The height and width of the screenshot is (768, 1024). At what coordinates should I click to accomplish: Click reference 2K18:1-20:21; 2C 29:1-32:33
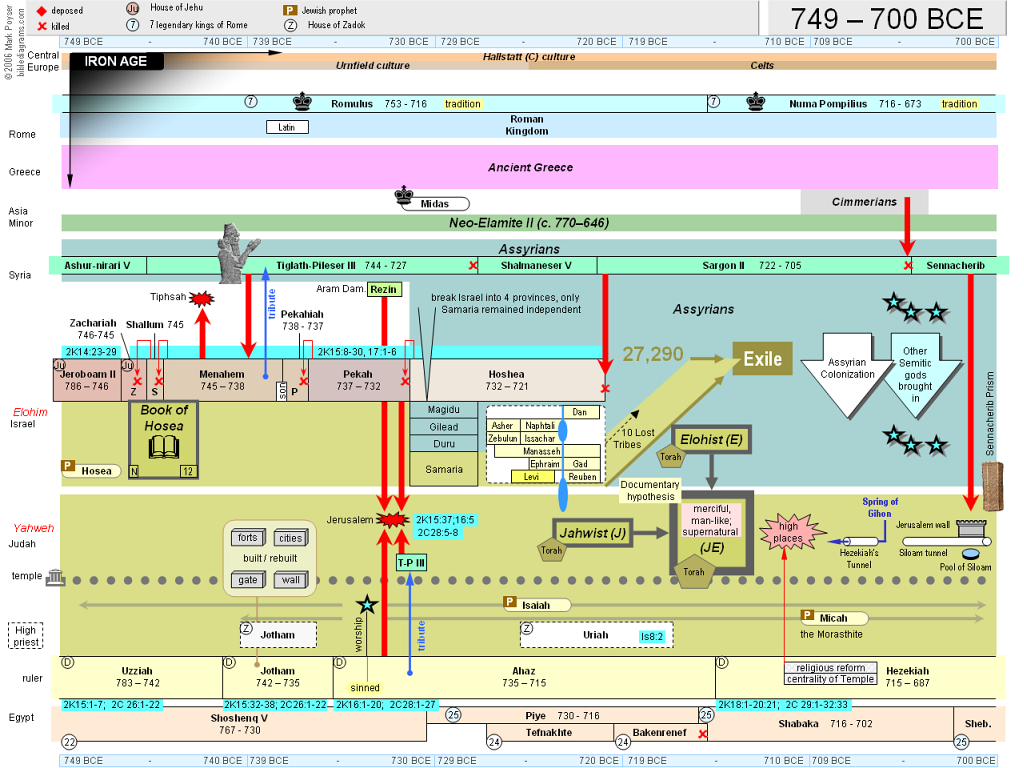[782, 705]
